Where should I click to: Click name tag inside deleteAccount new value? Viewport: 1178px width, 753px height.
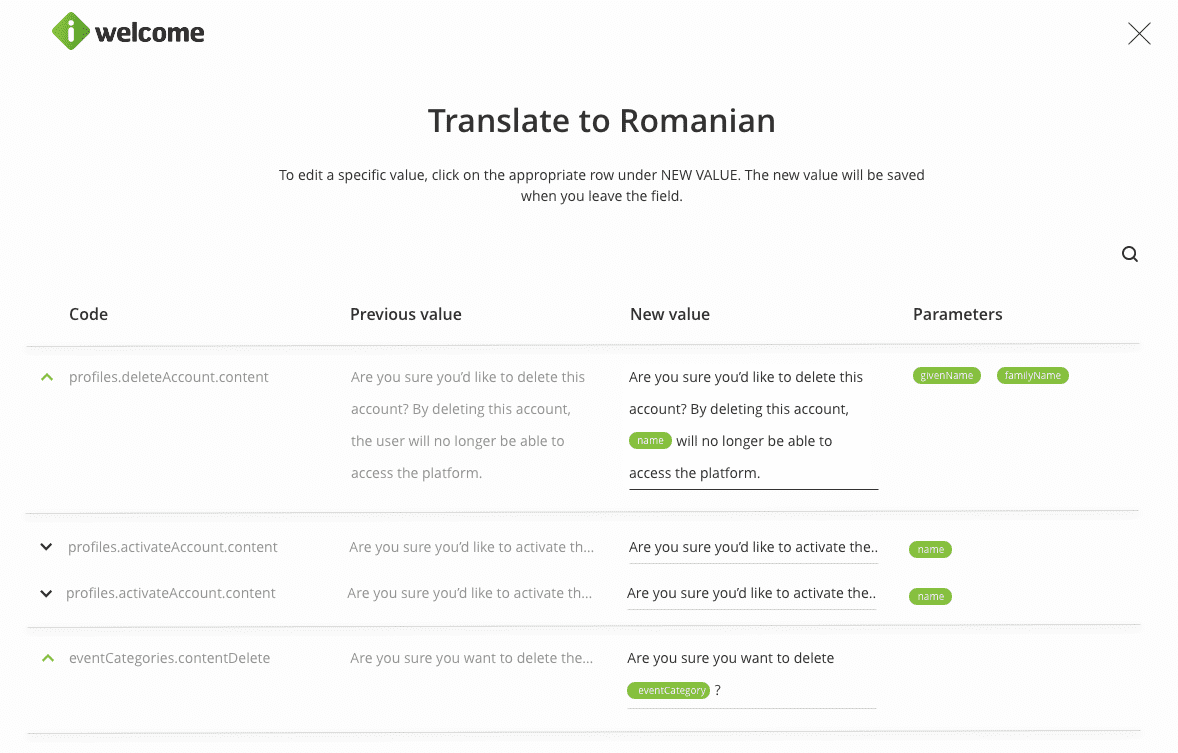(x=650, y=441)
